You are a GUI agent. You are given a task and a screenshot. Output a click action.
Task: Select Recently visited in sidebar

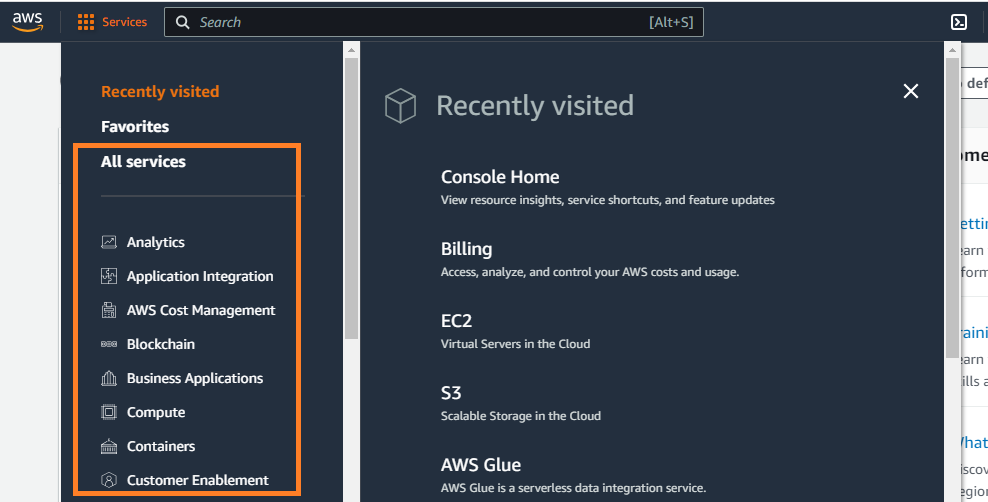tap(160, 91)
